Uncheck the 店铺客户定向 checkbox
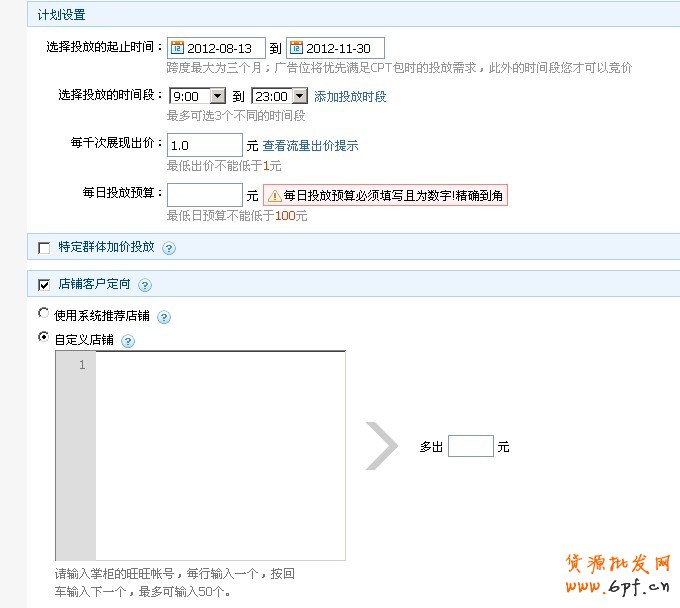The image size is (680, 608). click(43, 285)
